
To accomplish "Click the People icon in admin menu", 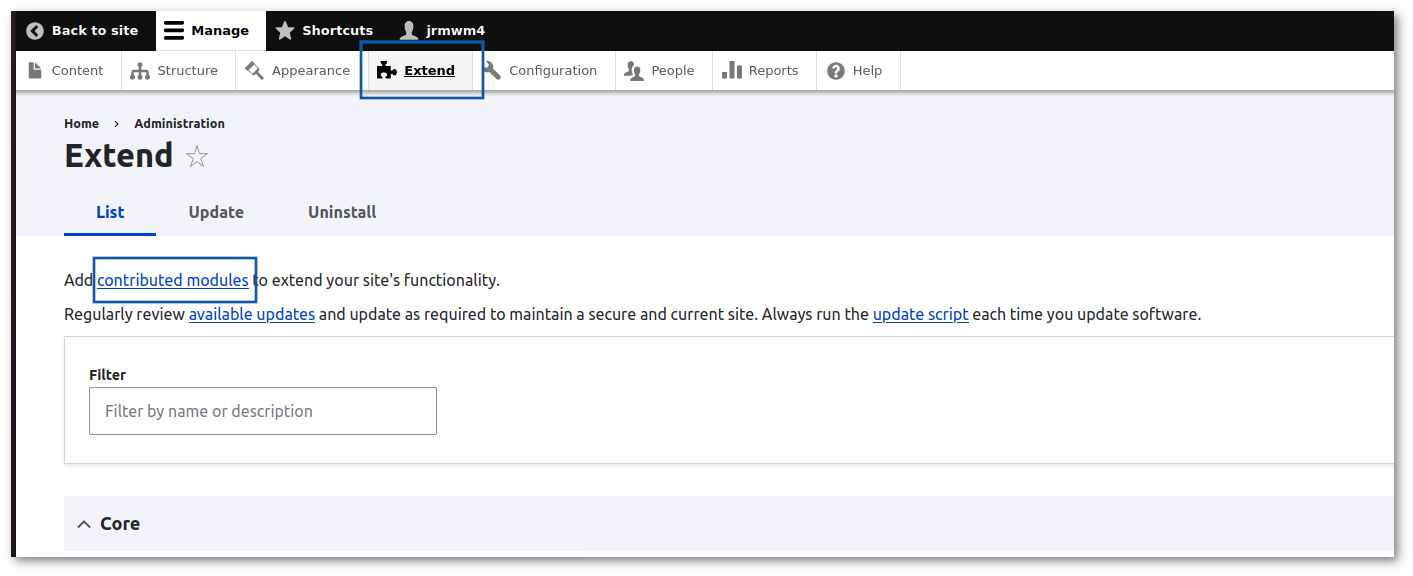I will (x=634, y=71).
